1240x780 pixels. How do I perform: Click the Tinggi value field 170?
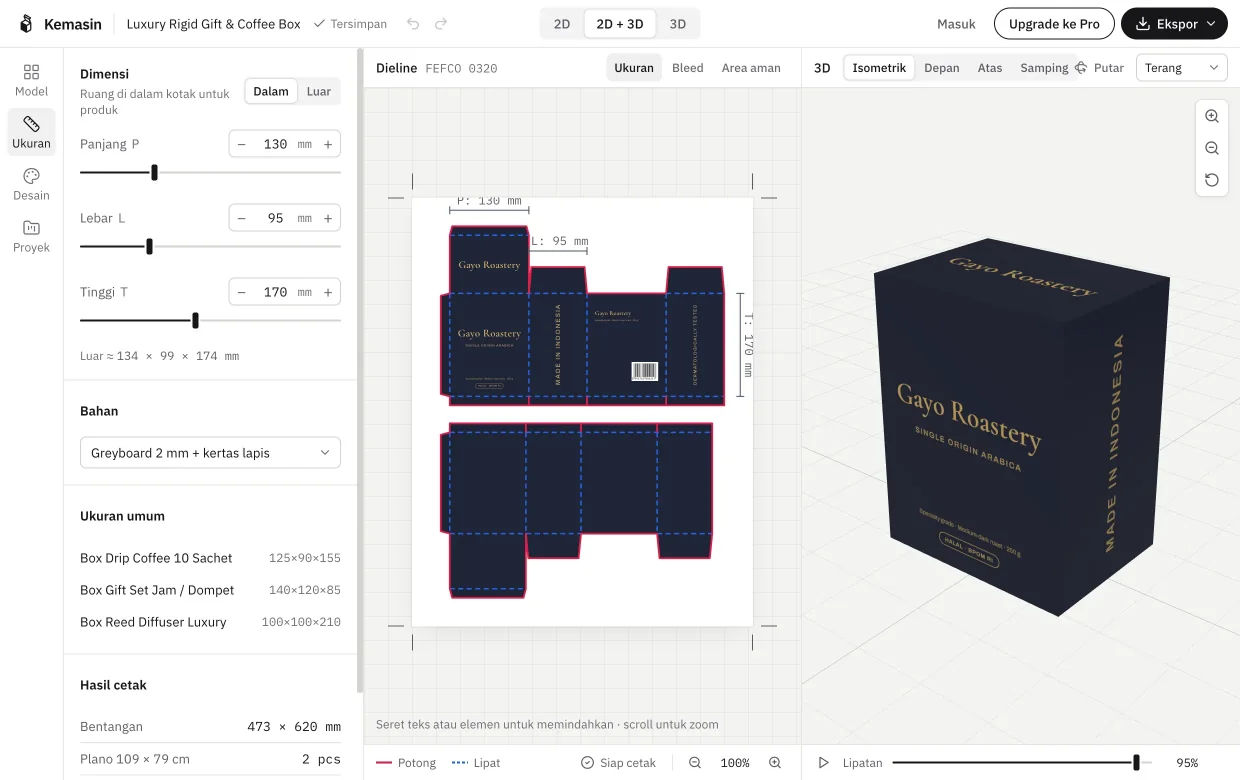(275, 292)
